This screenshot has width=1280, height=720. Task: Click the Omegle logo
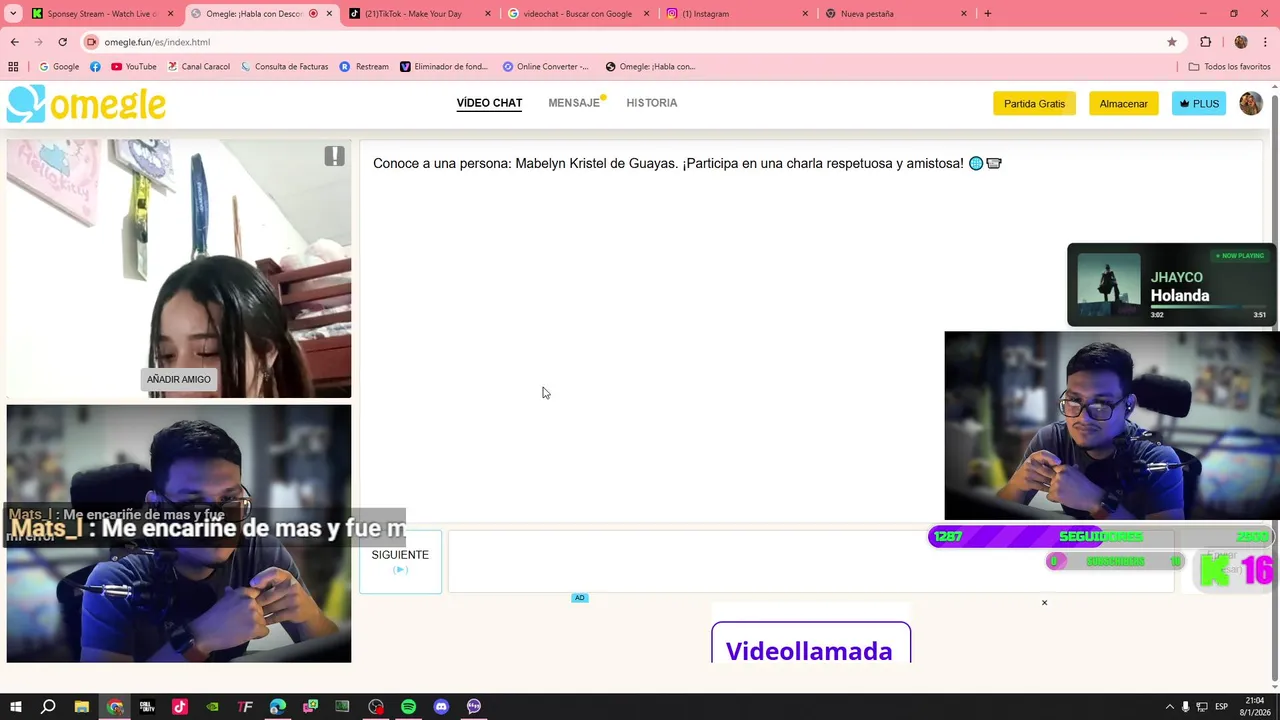click(87, 104)
